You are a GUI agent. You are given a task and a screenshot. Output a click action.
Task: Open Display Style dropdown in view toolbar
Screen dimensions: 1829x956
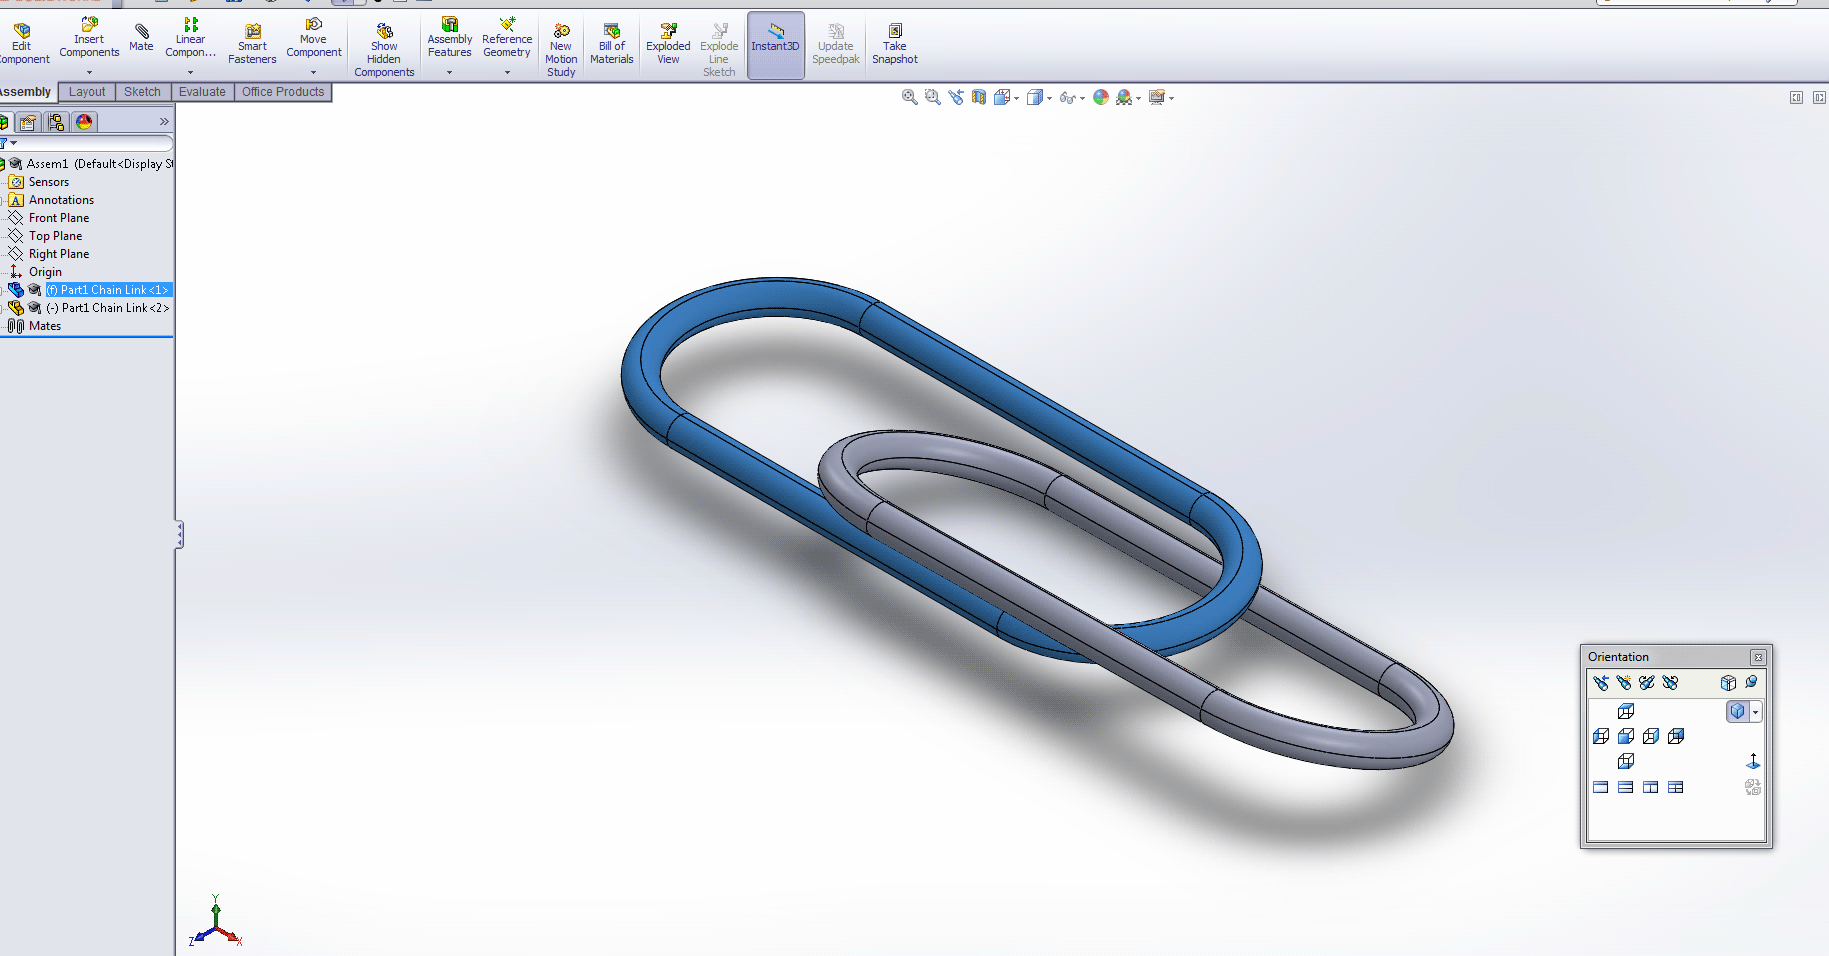[1049, 98]
